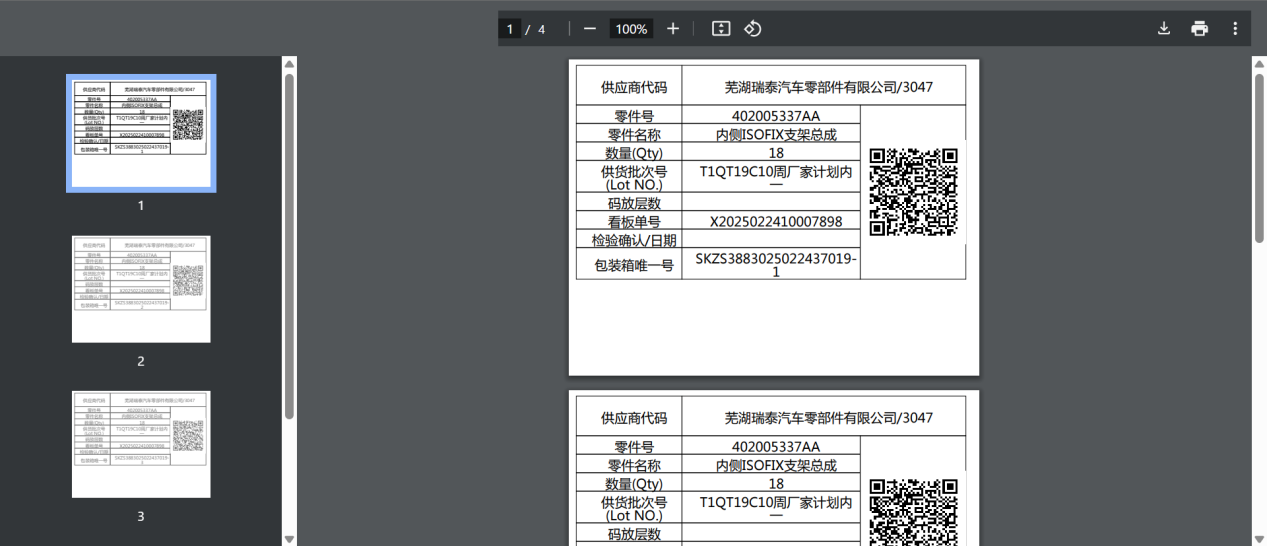Click document view scroll down arrow
Image resolution: width=1267 pixels, height=546 pixels.
coord(1259,539)
